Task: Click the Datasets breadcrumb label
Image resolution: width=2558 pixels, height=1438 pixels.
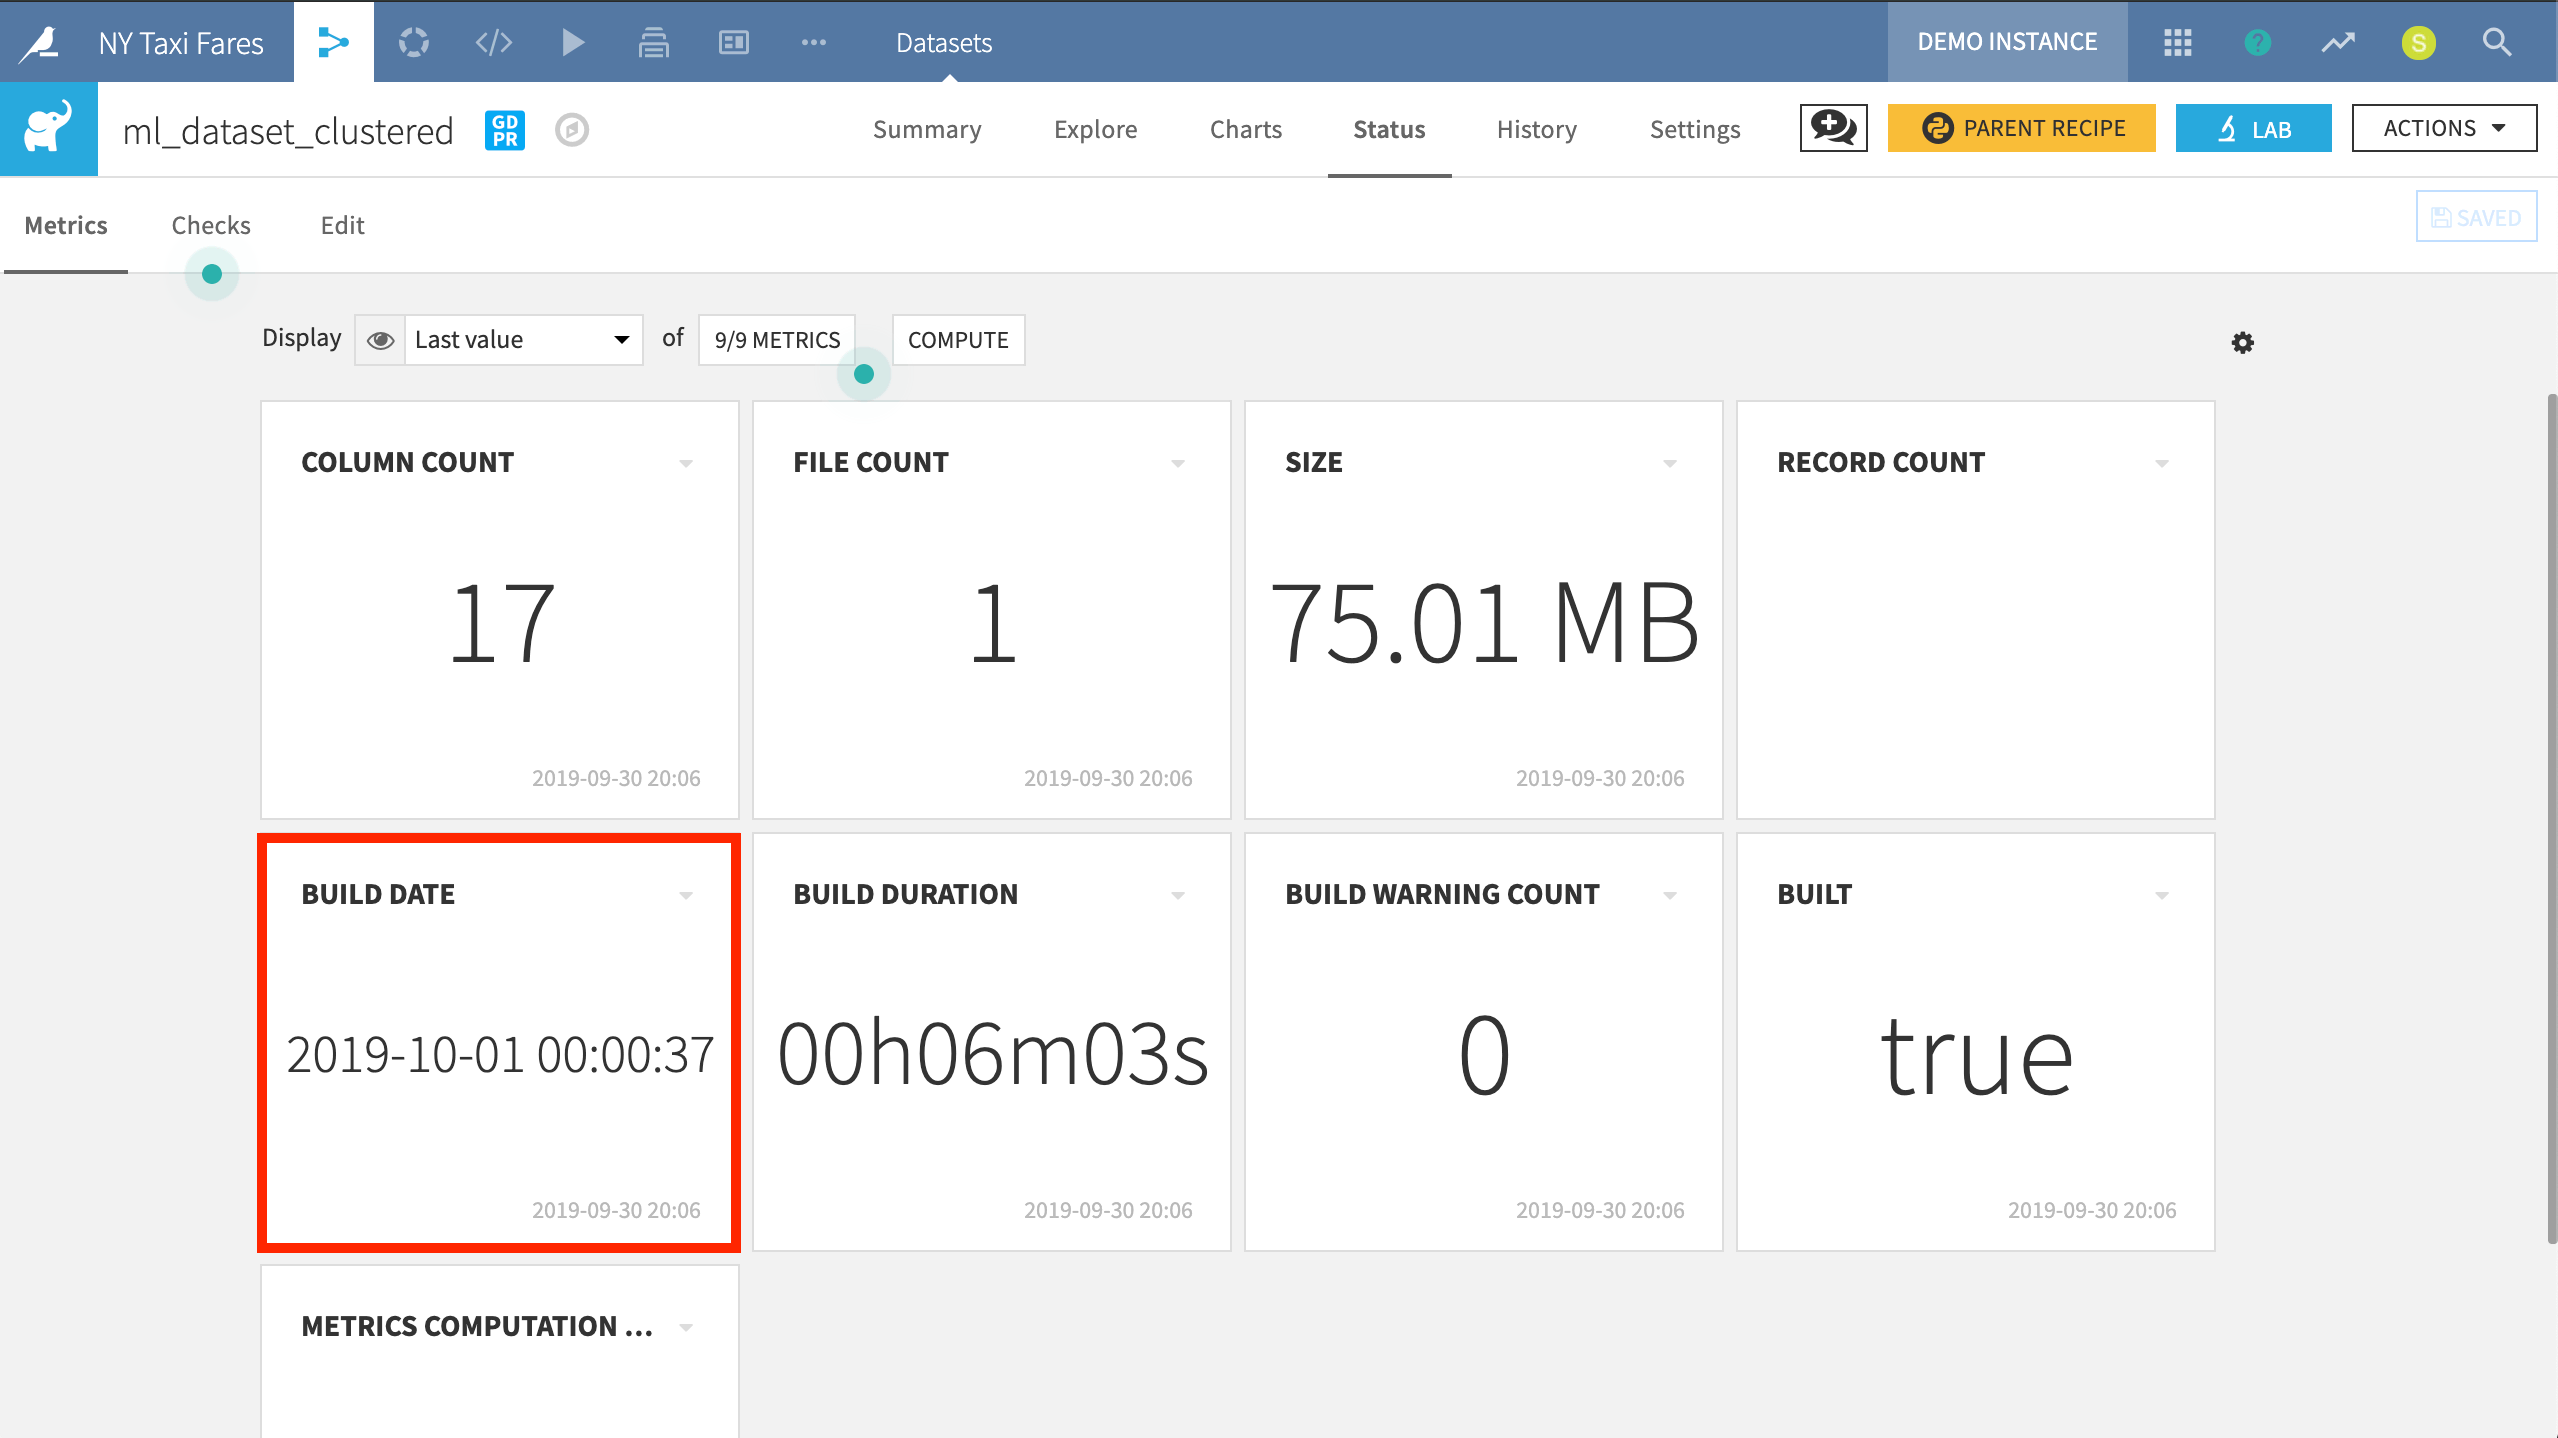Action: click(x=944, y=43)
